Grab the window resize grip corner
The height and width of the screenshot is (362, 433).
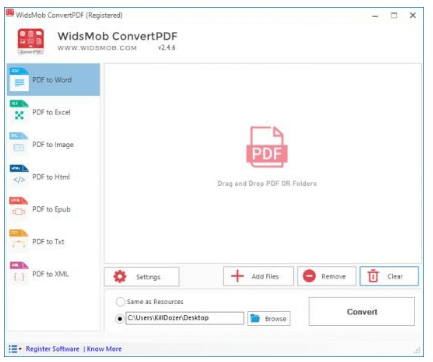point(417,350)
